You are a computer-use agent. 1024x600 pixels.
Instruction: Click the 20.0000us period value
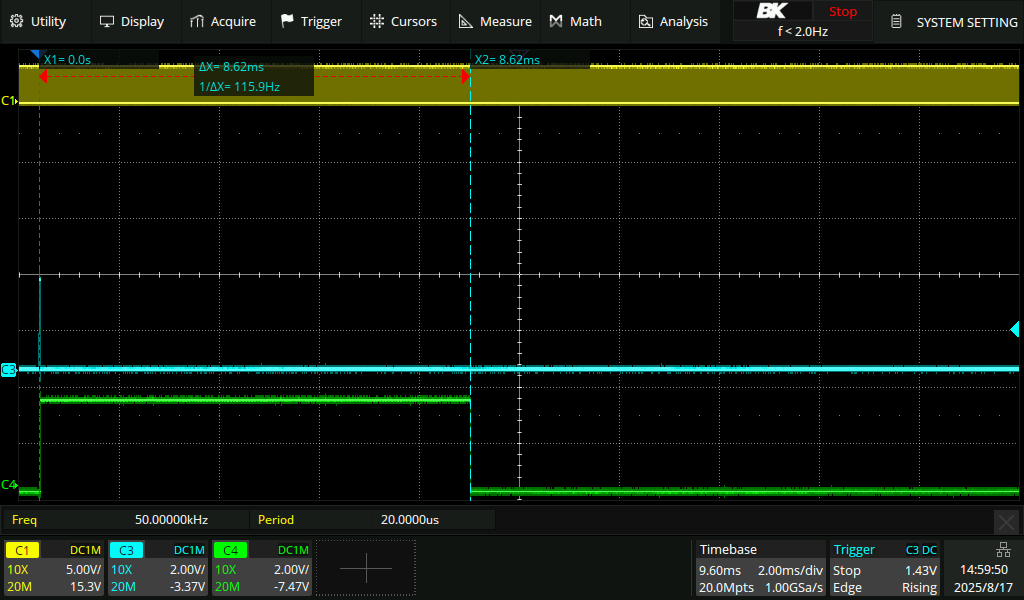[409, 520]
